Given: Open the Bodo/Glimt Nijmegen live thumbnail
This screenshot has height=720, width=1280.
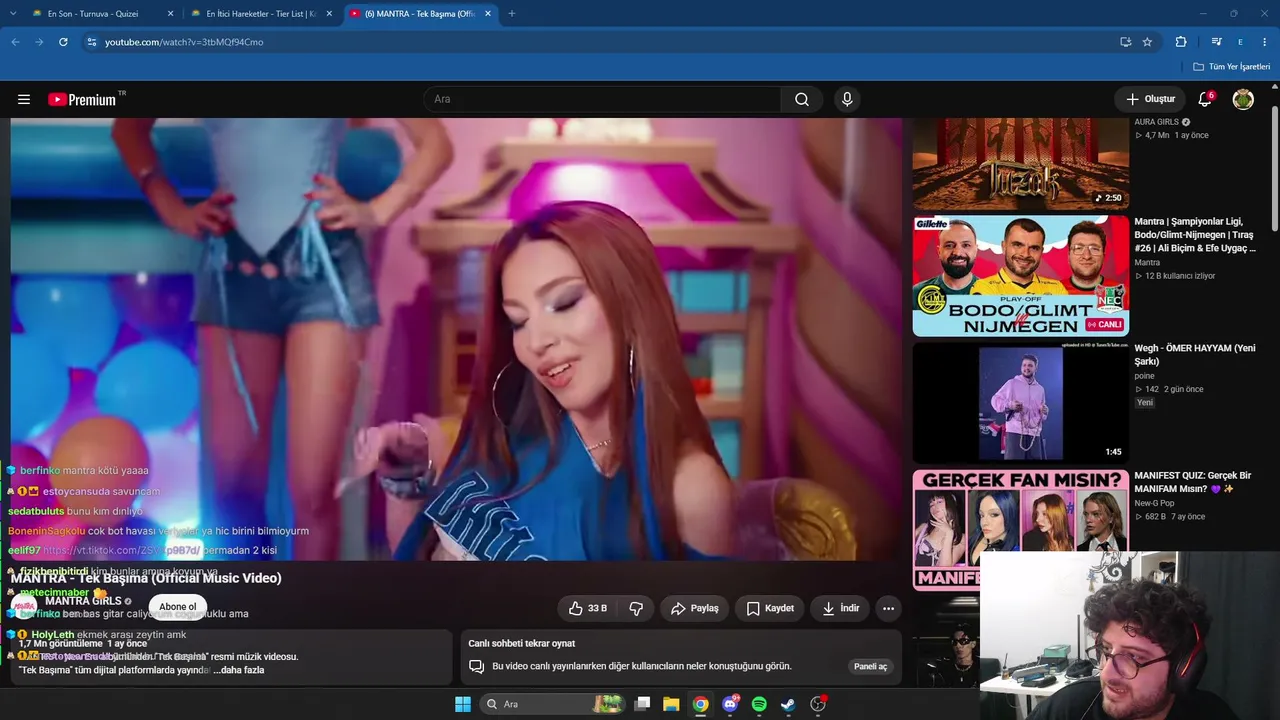Looking at the screenshot, I should coord(1020,276).
